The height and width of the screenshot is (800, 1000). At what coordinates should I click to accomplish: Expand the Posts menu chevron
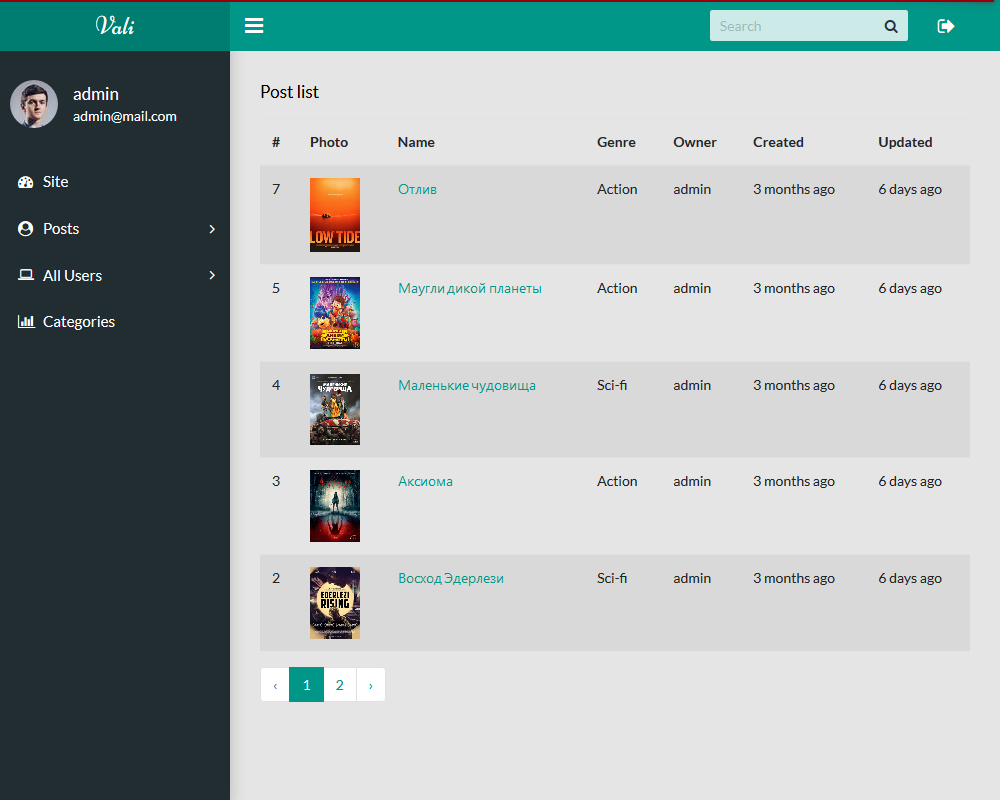click(212, 229)
